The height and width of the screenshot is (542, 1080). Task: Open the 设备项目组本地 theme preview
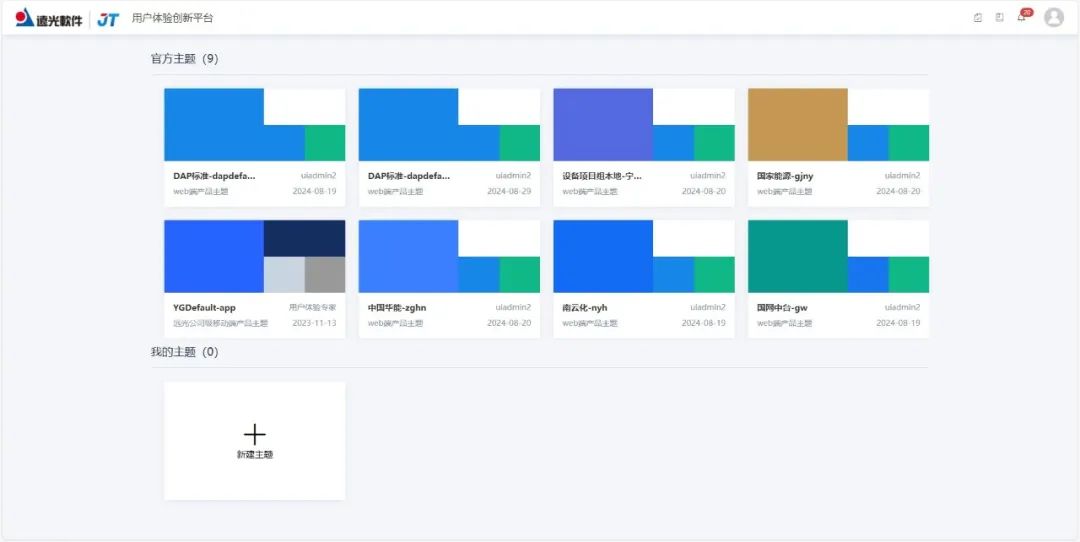[643, 124]
